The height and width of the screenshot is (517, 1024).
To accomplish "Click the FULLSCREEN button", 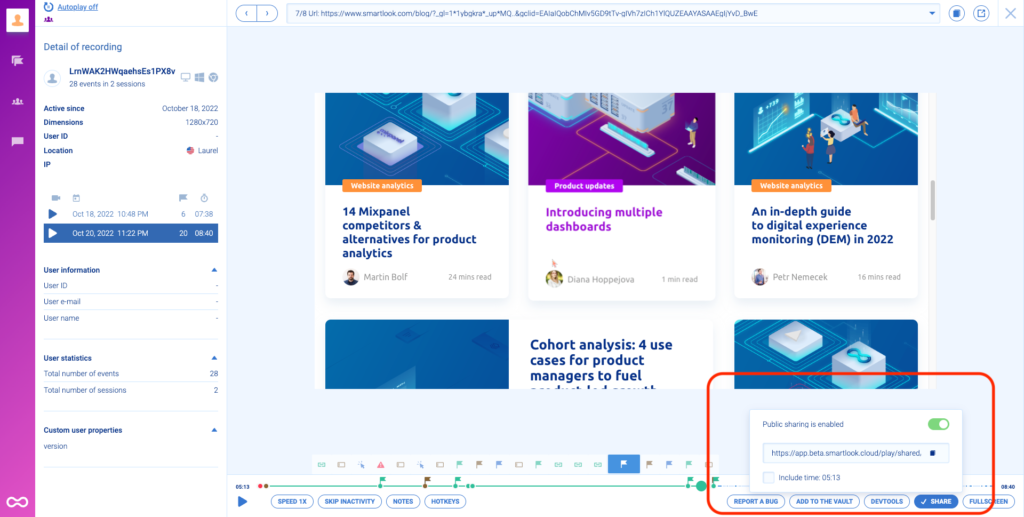I will click(x=988, y=501).
